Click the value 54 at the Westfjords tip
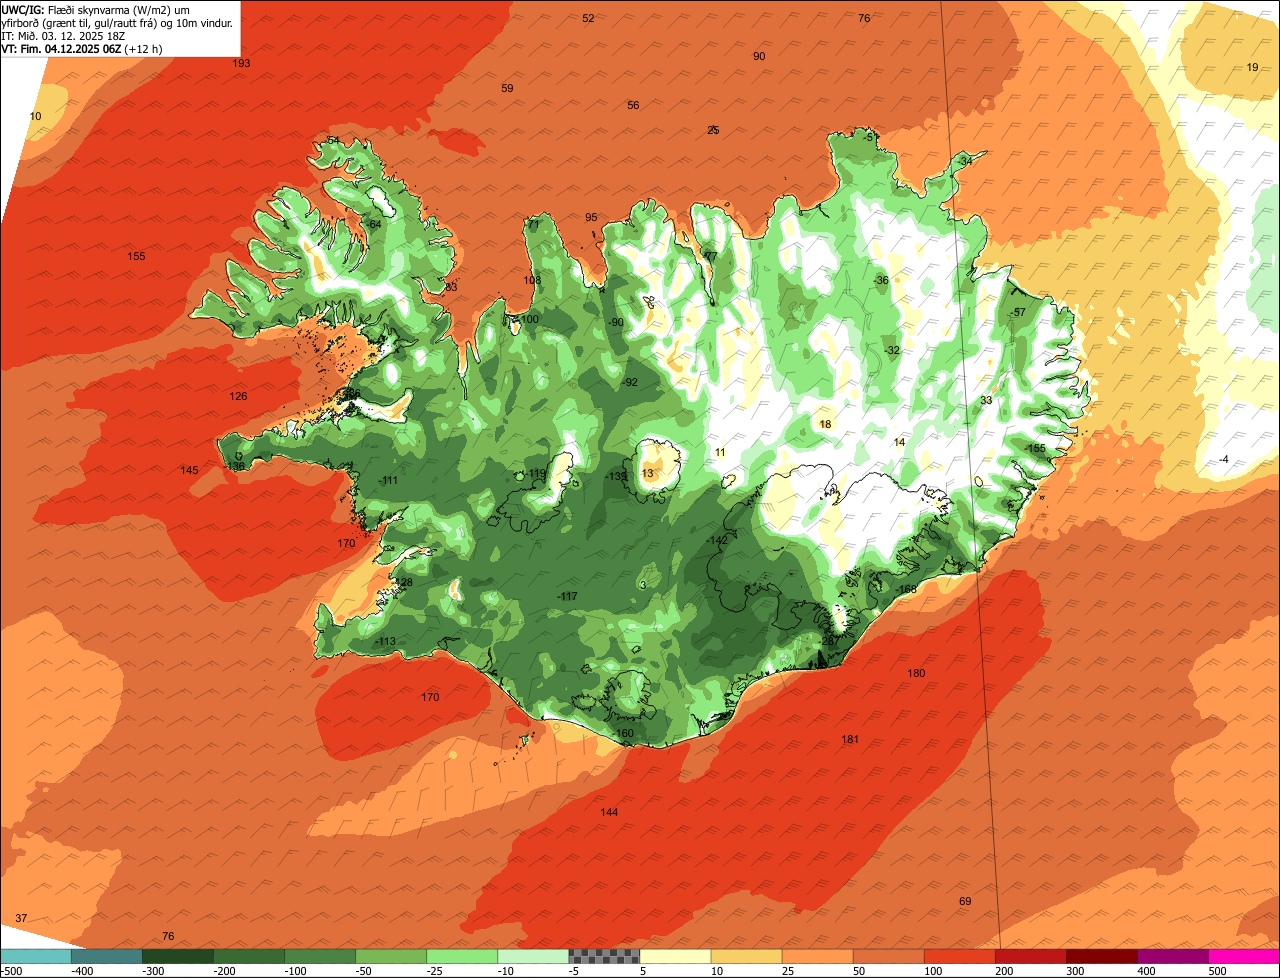The image size is (1280, 978). (333, 140)
